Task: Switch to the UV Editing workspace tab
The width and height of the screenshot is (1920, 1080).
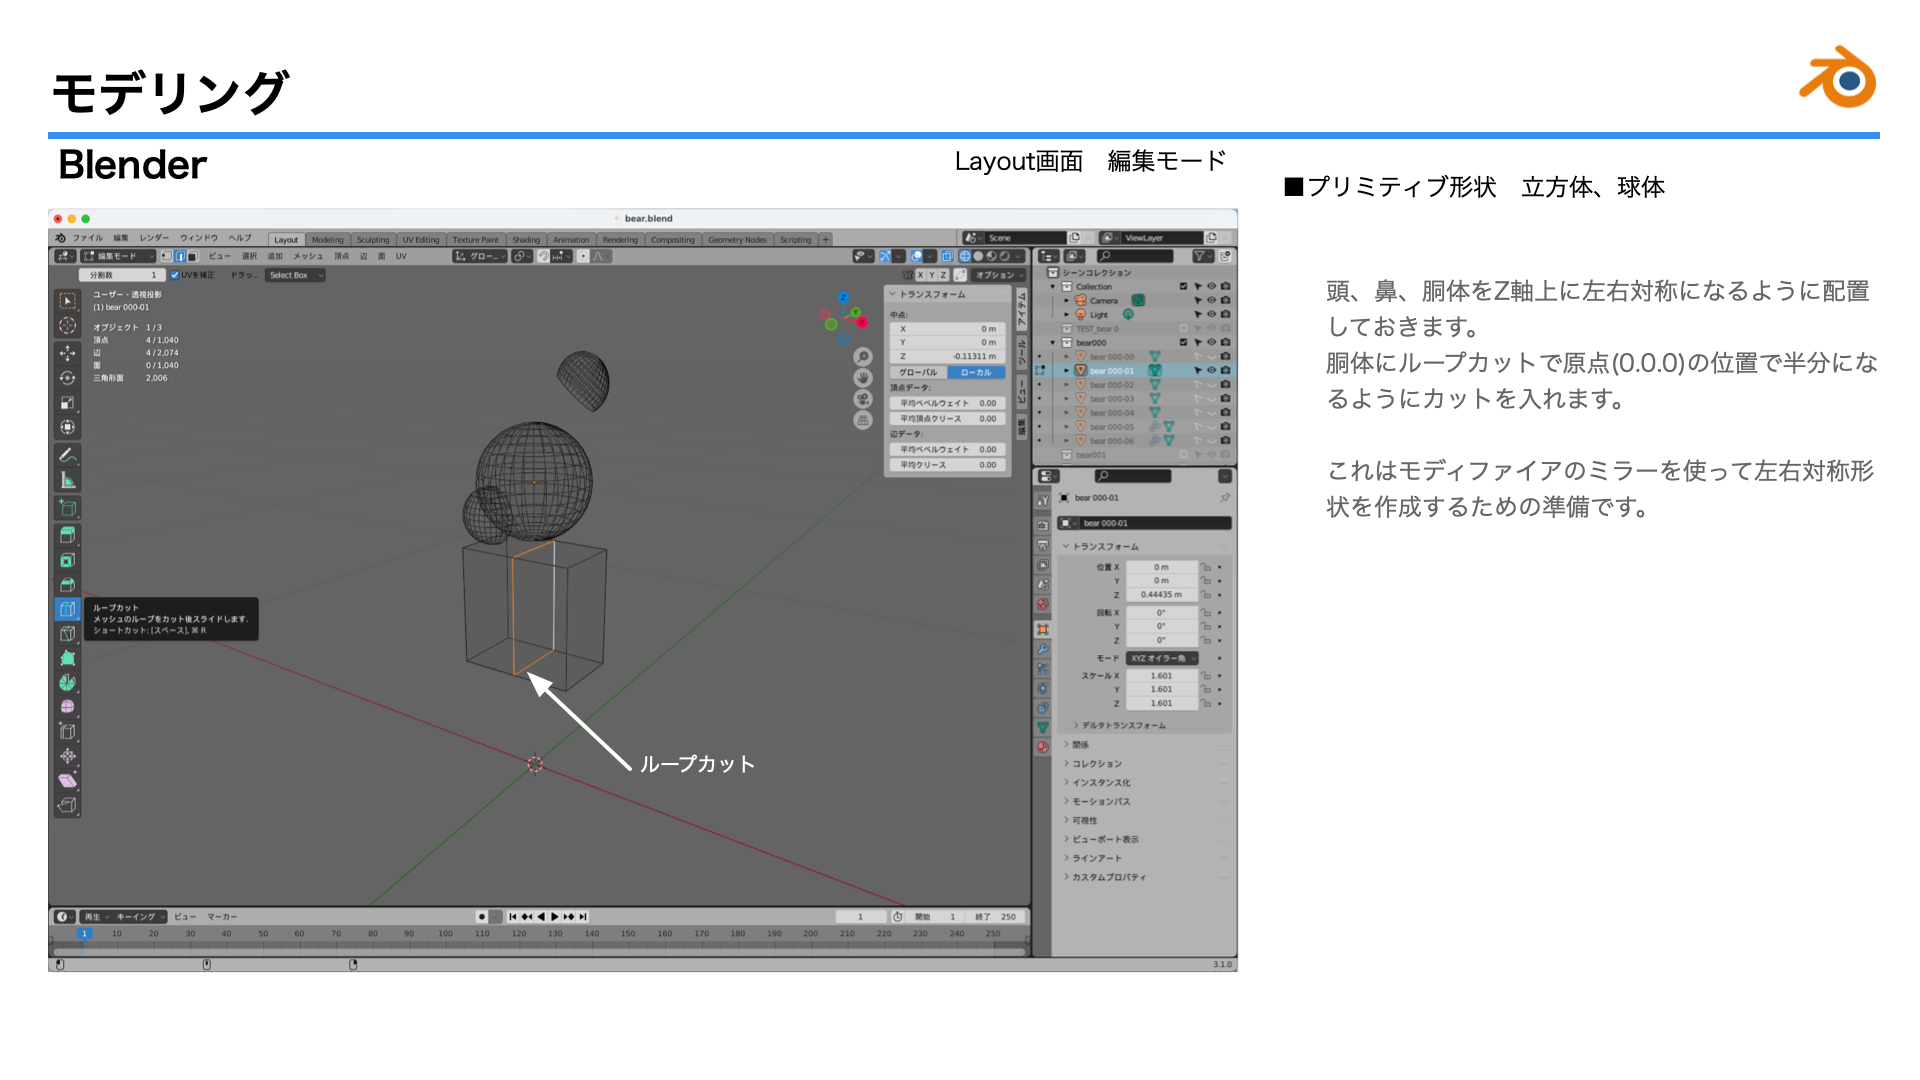Action: coord(421,240)
